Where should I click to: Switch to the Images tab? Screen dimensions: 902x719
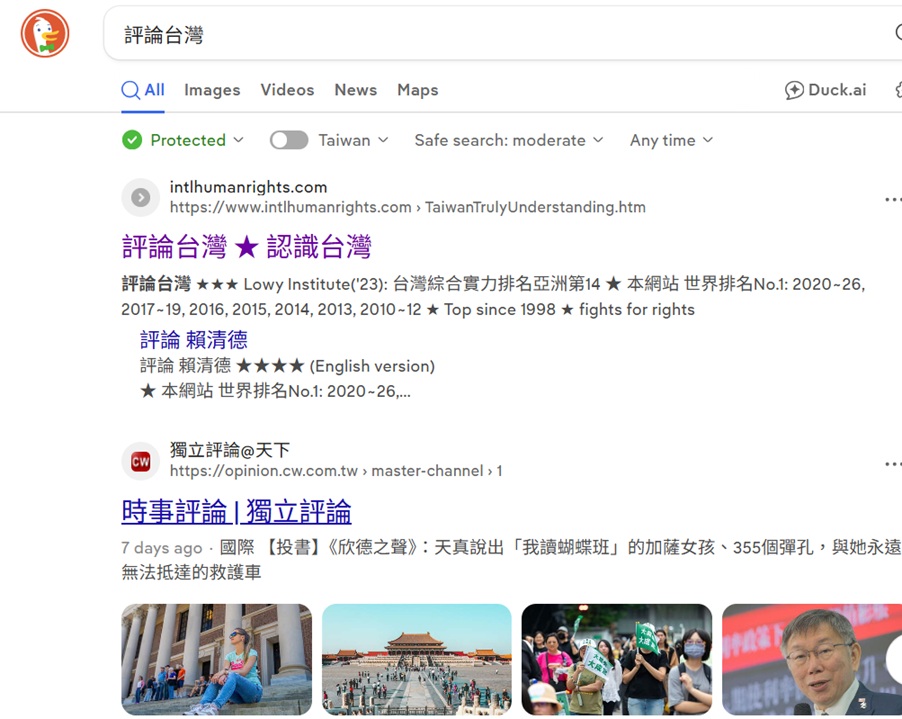(212, 90)
